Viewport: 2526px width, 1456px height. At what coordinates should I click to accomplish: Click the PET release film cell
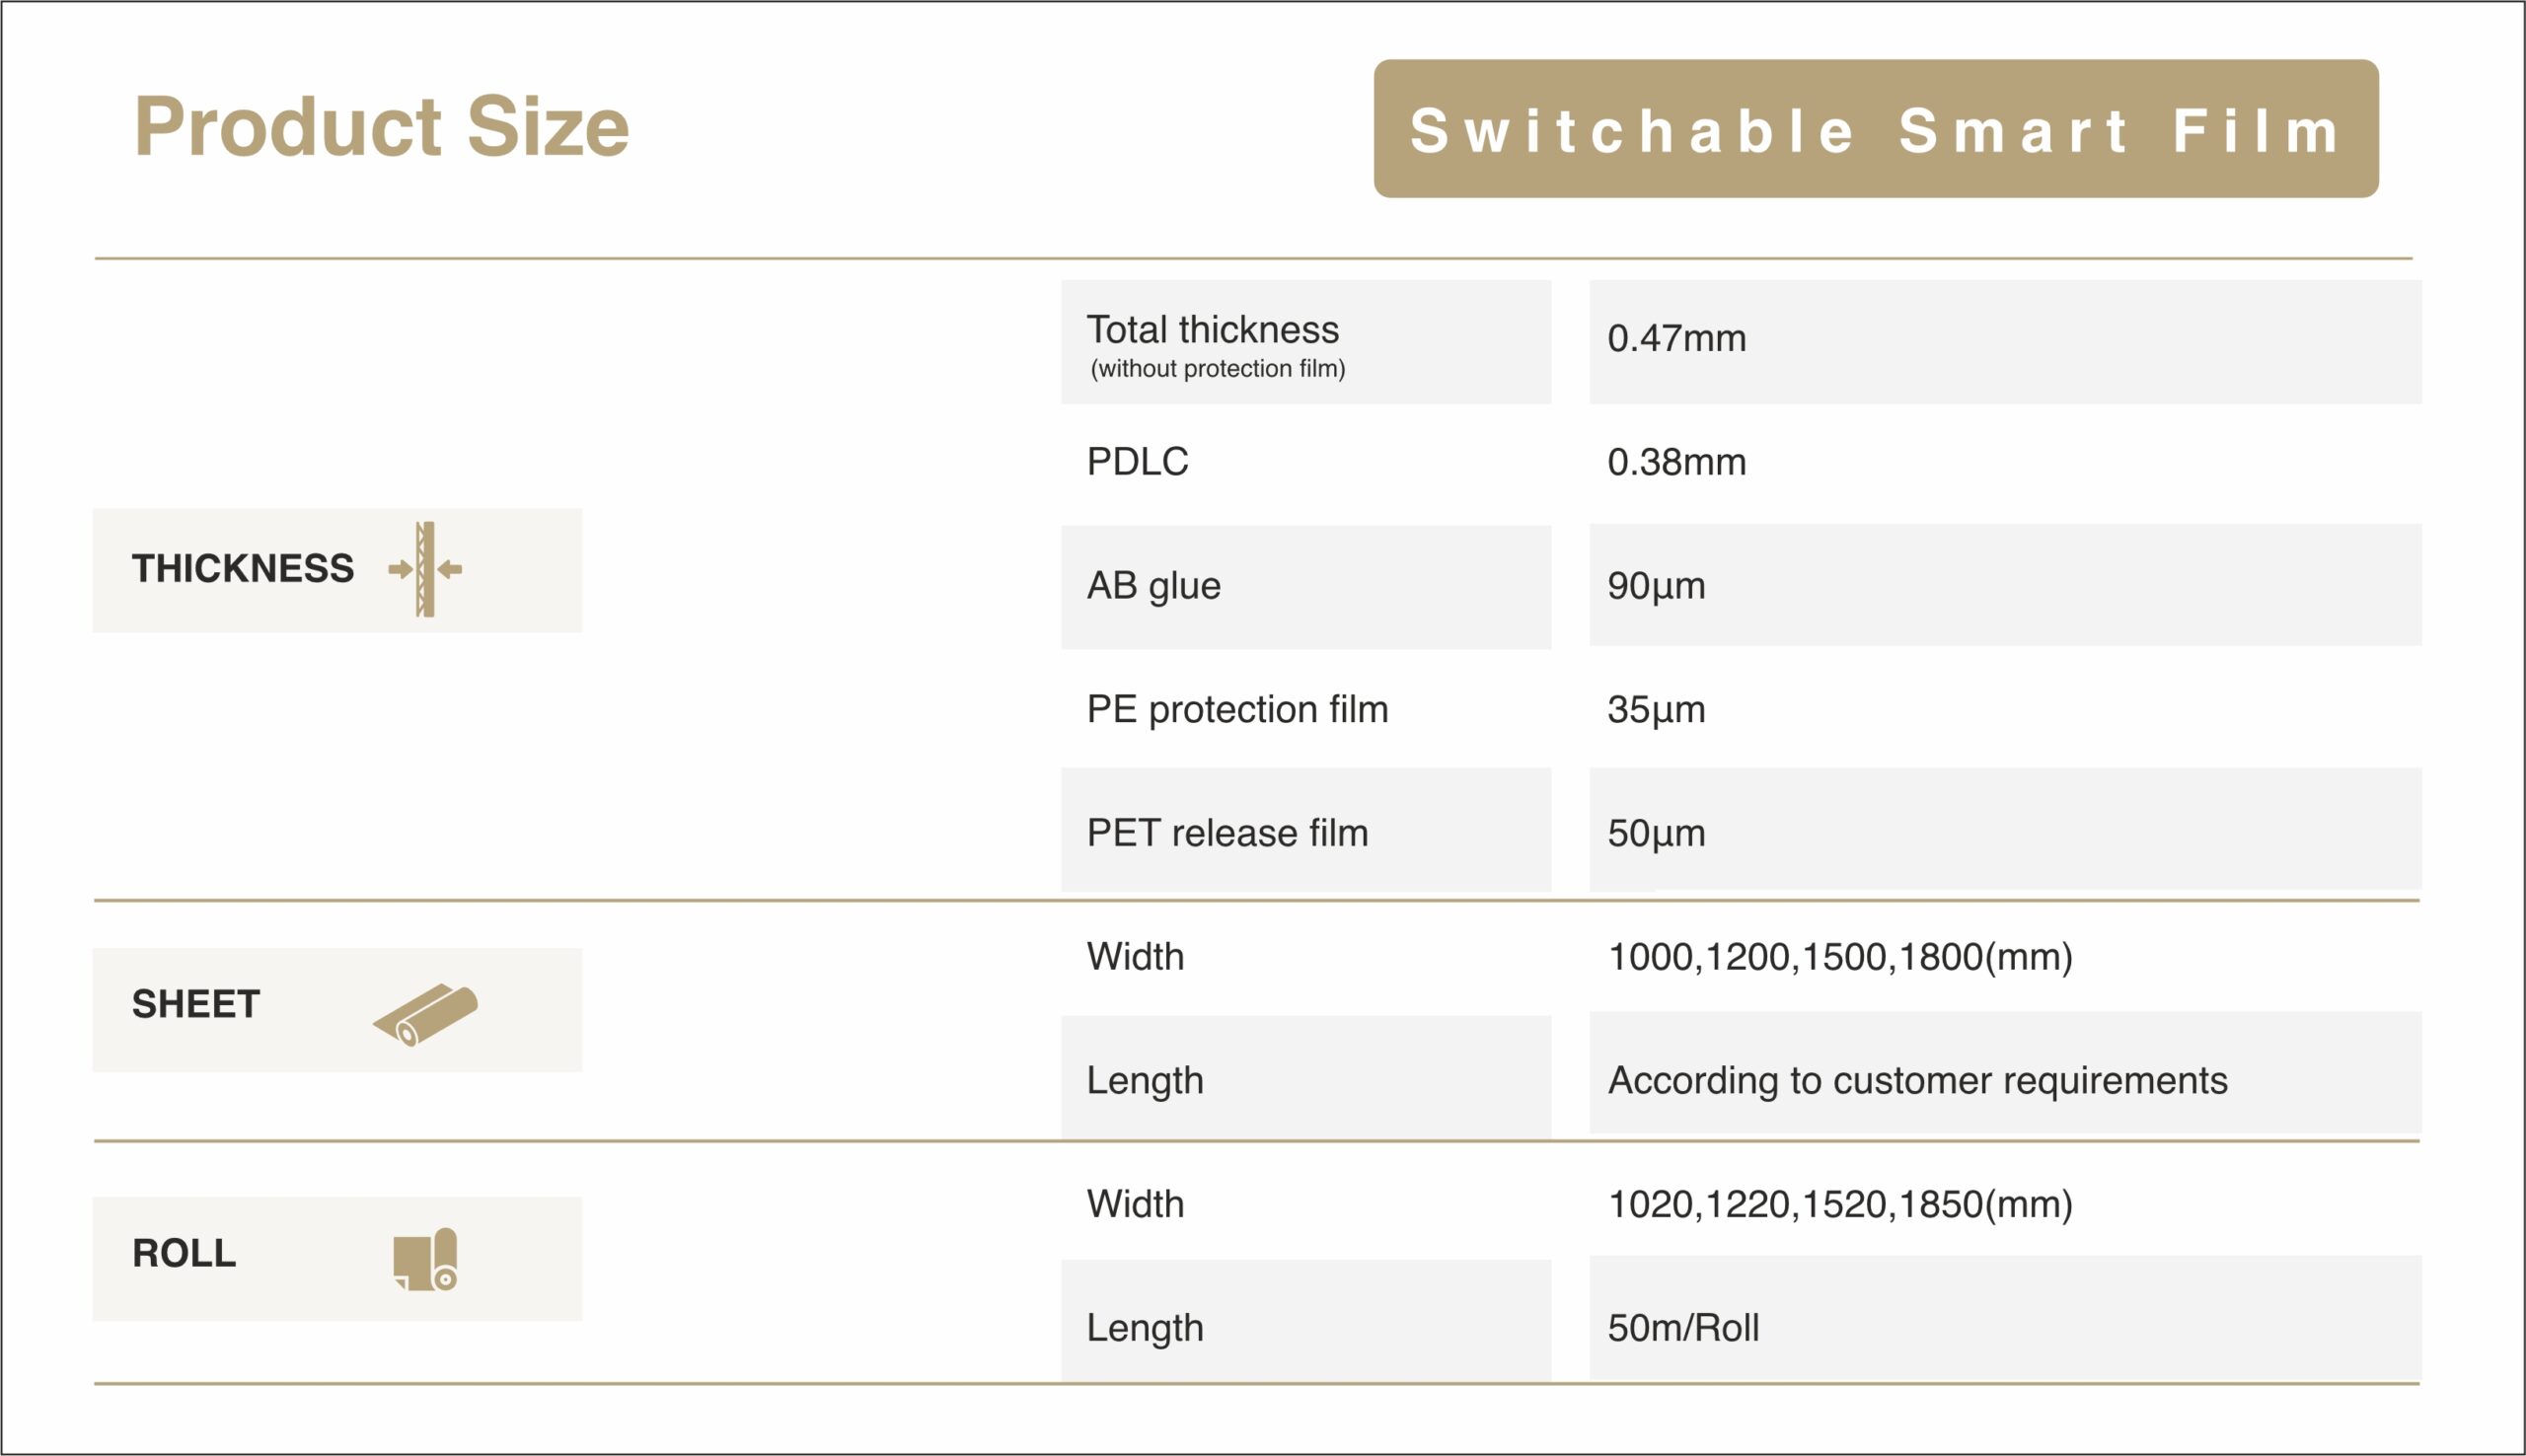(x=1305, y=832)
